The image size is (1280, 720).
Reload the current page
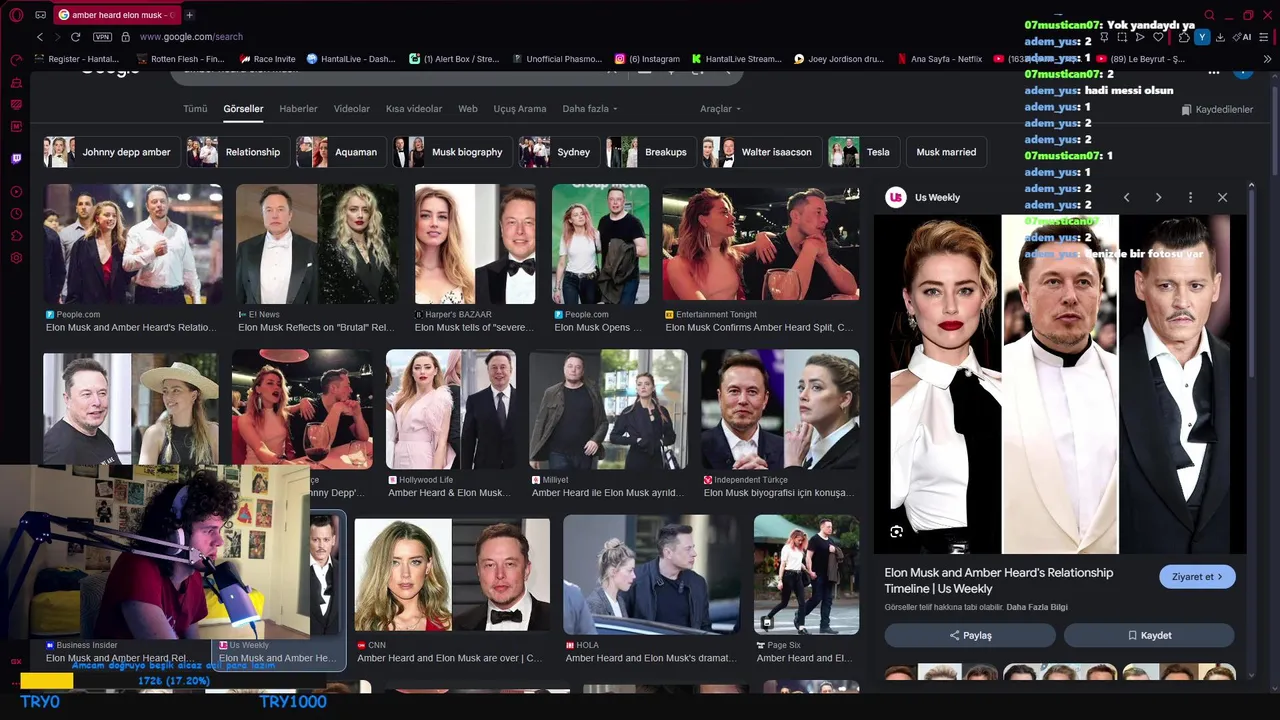(x=73, y=37)
